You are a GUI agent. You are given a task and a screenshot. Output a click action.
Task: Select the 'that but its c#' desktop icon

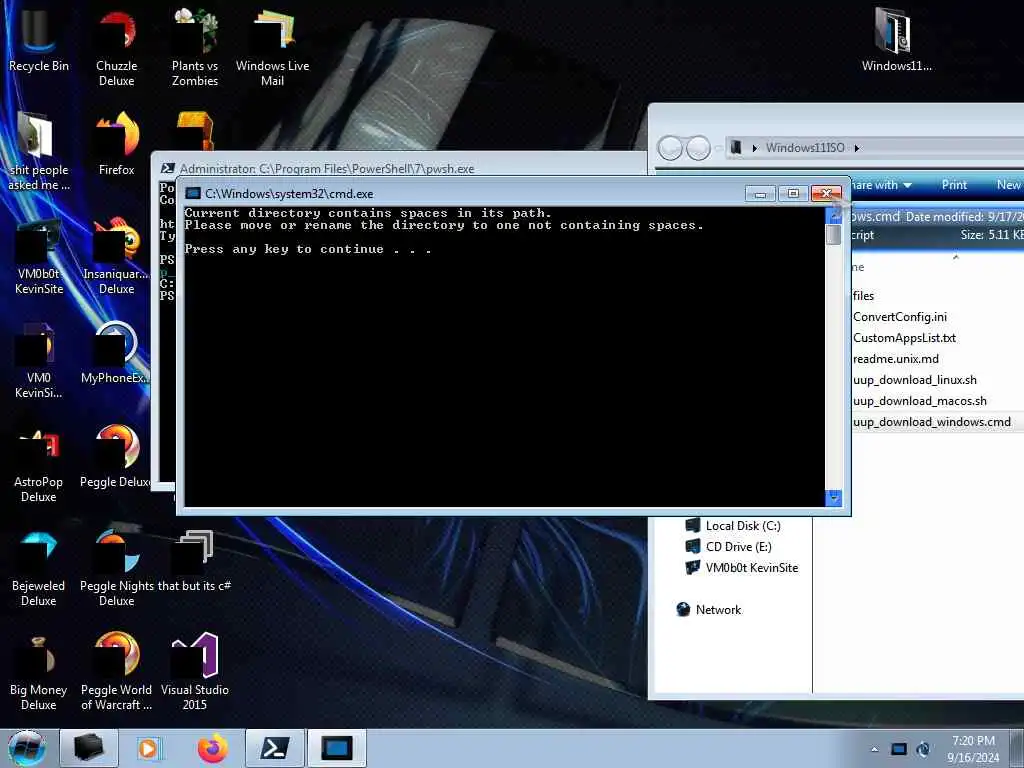195,561
